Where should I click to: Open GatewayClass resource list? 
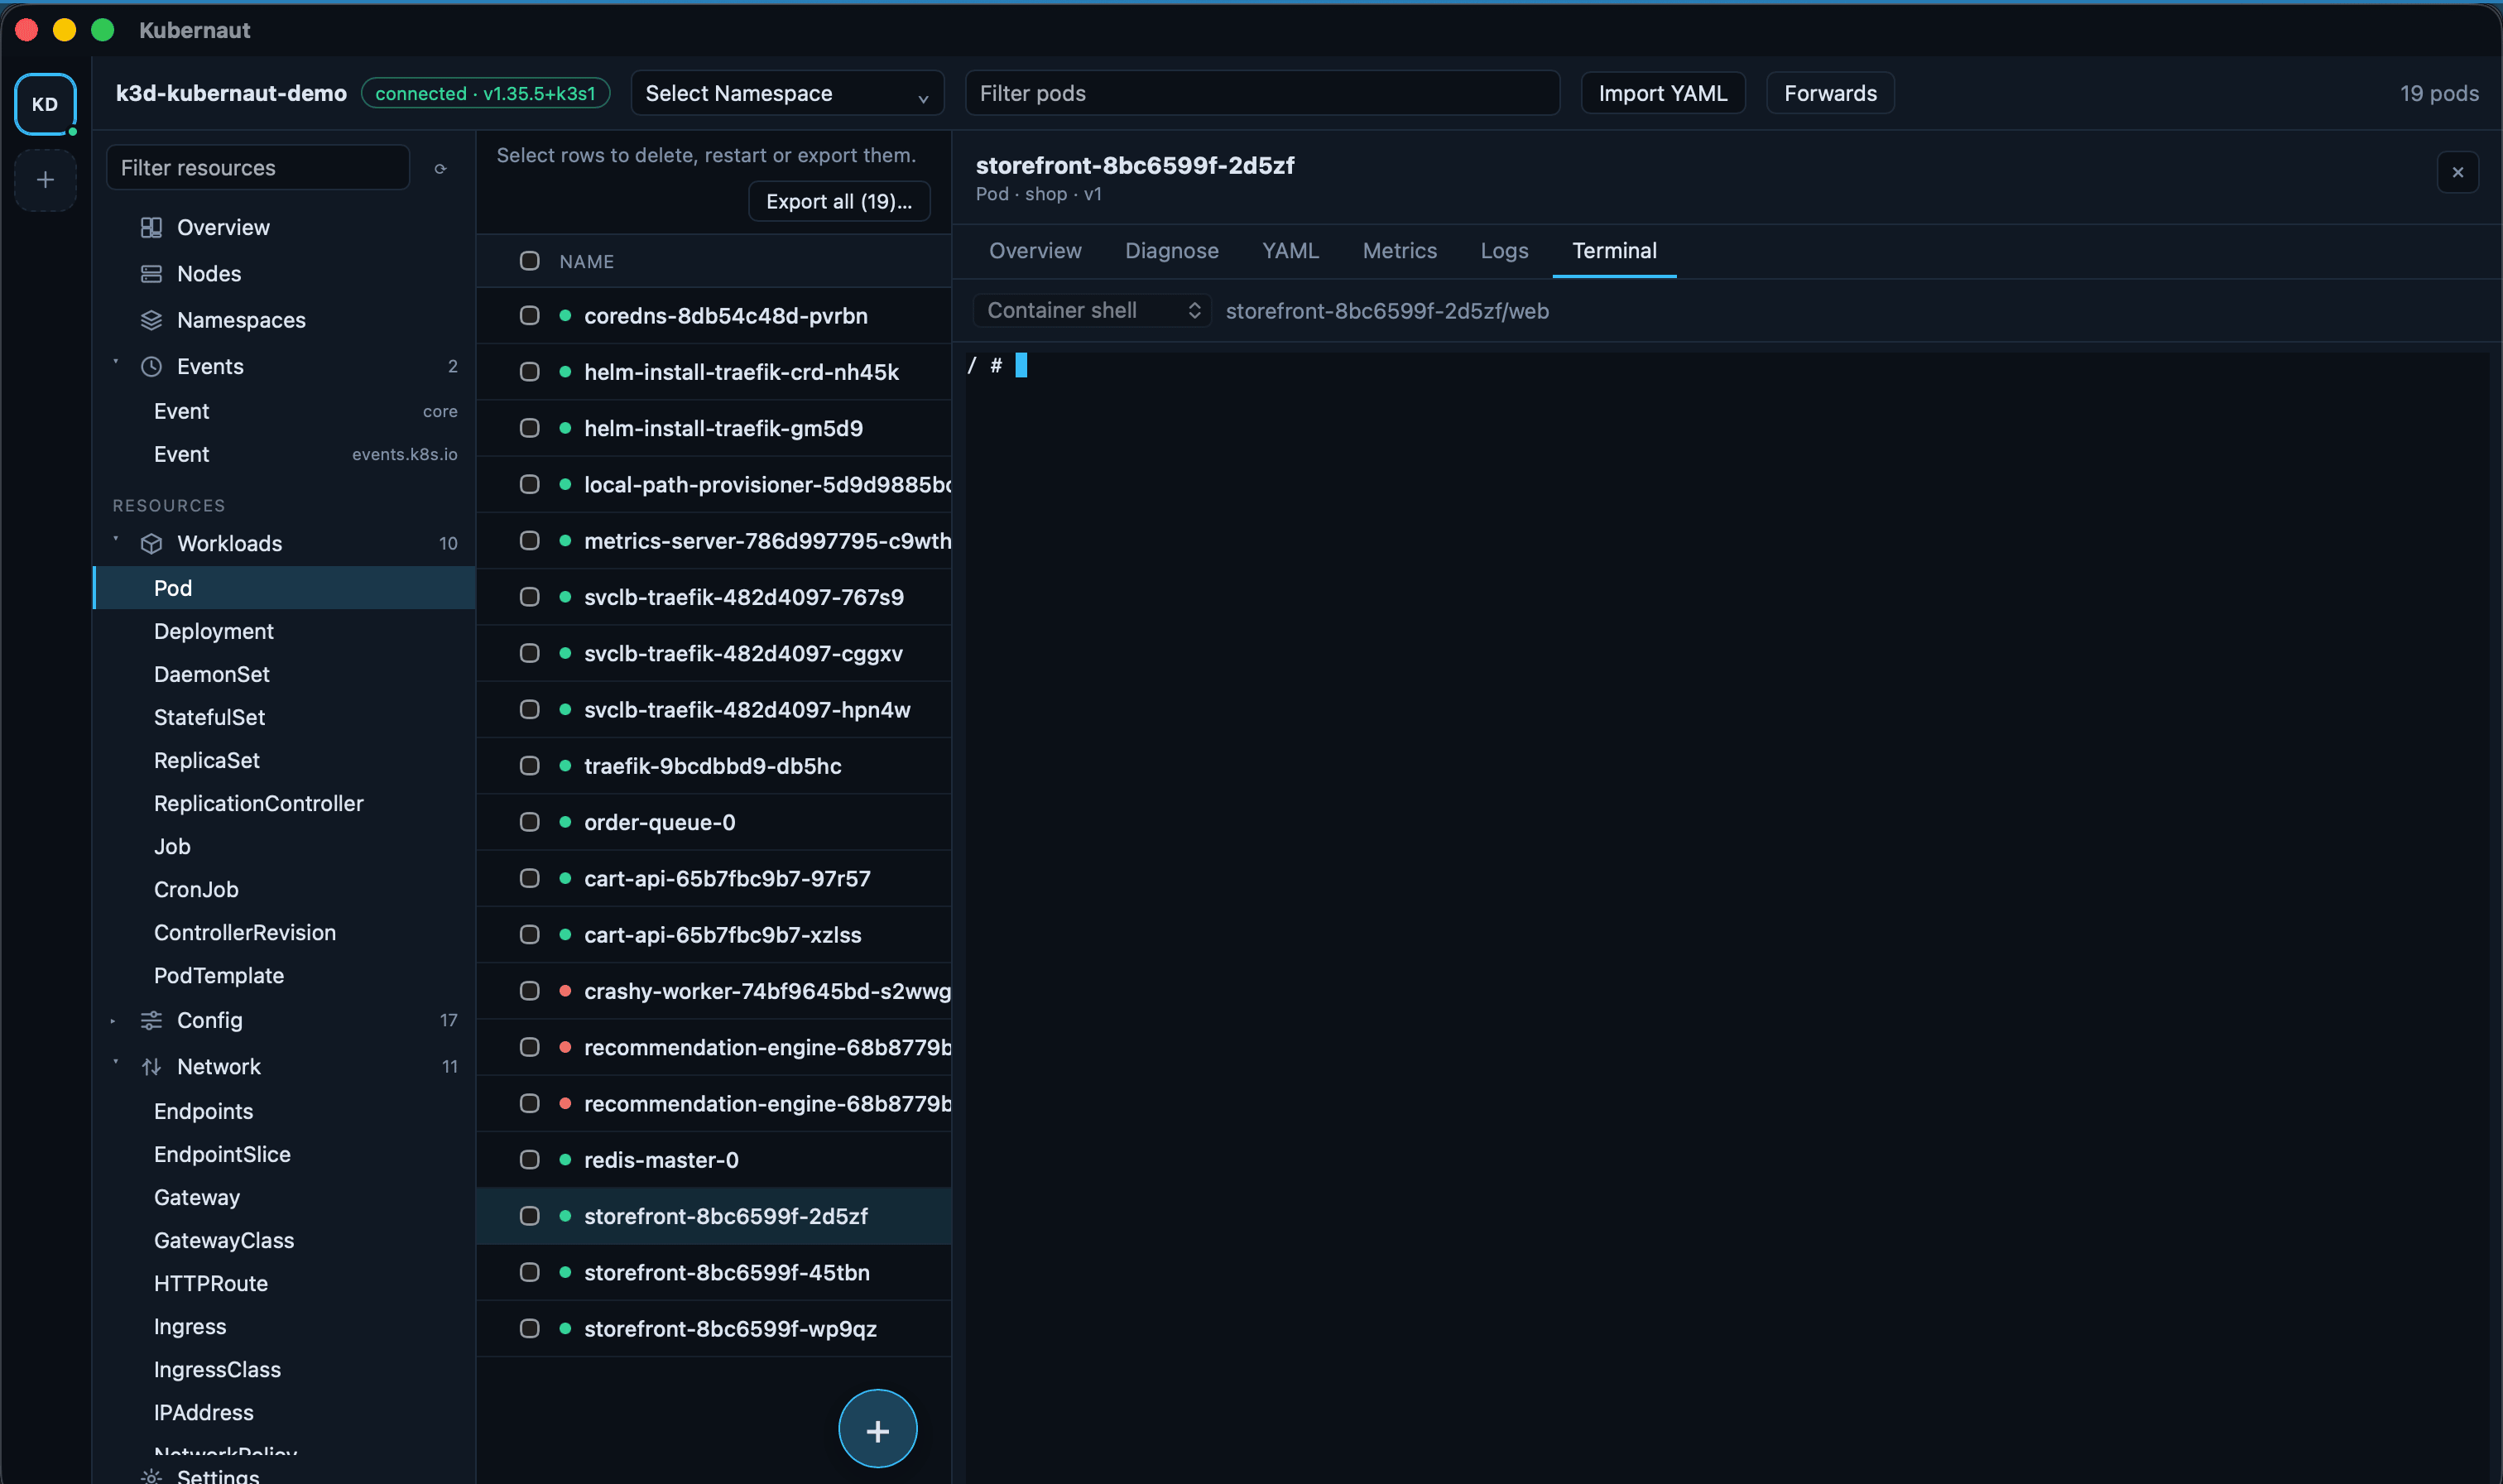point(284,1240)
